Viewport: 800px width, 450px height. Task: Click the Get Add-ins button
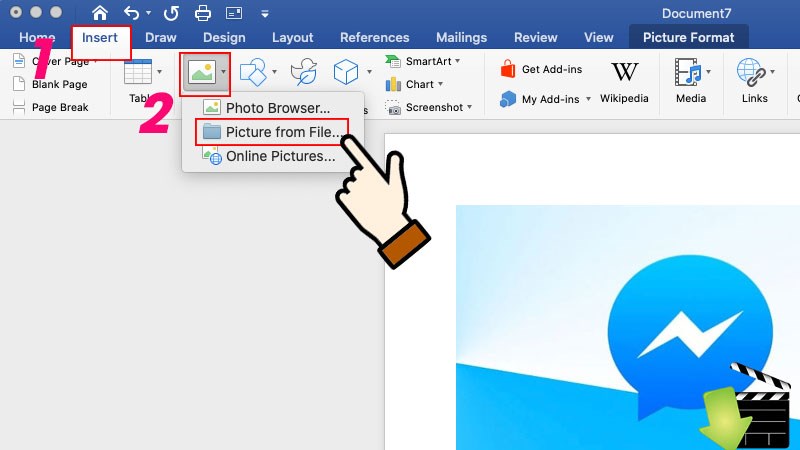[541, 69]
